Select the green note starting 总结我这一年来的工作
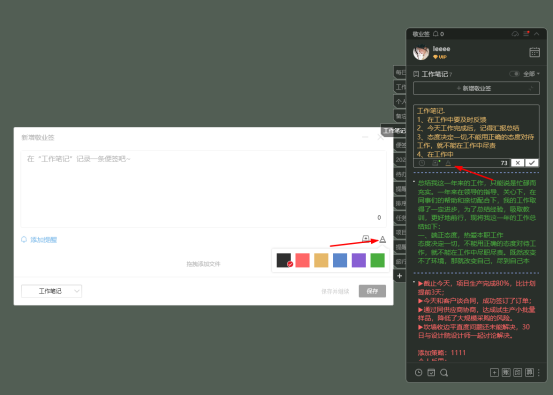The image size is (553, 395). [x=476, y=222]
